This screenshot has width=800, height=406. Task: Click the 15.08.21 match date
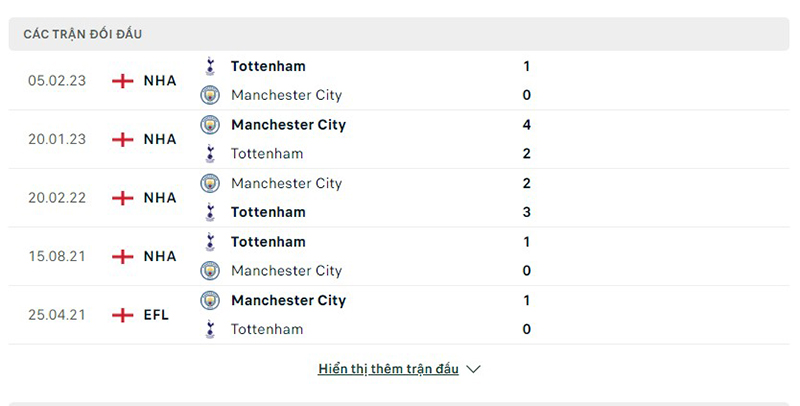pos(56,257)
